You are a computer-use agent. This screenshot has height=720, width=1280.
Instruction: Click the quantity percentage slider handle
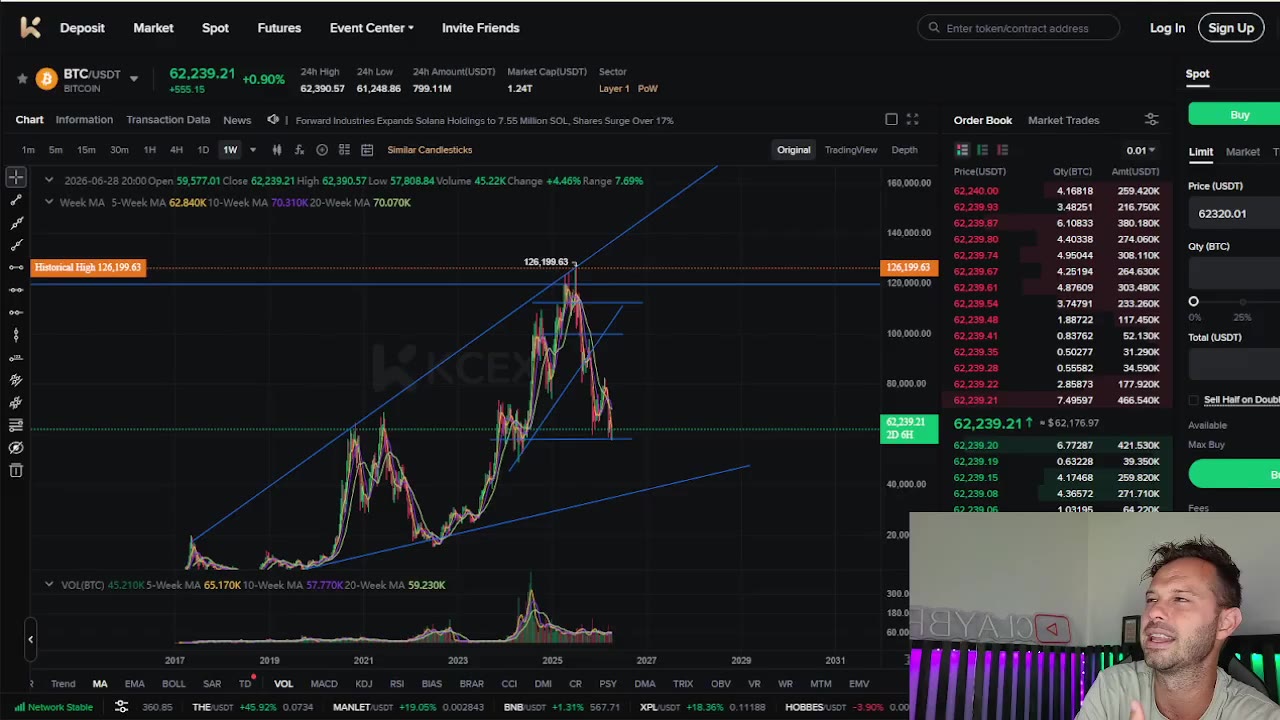[x=1193, y=301]
